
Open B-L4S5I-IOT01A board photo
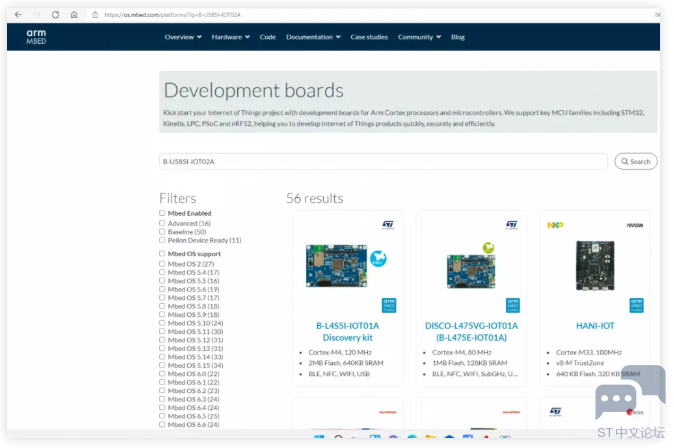[x=336, y=266]
